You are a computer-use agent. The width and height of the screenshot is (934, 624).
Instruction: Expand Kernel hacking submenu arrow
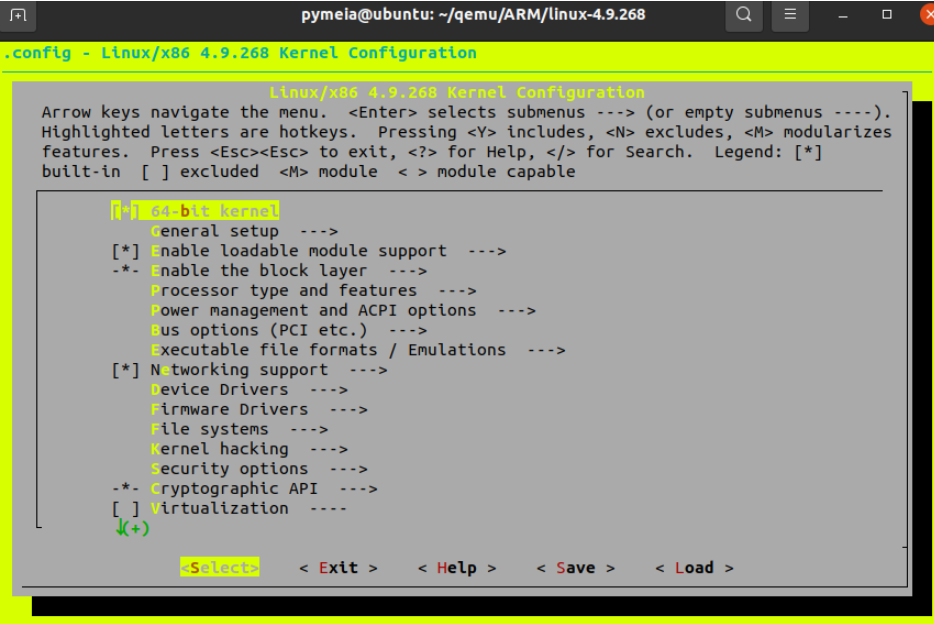[329, 450]
